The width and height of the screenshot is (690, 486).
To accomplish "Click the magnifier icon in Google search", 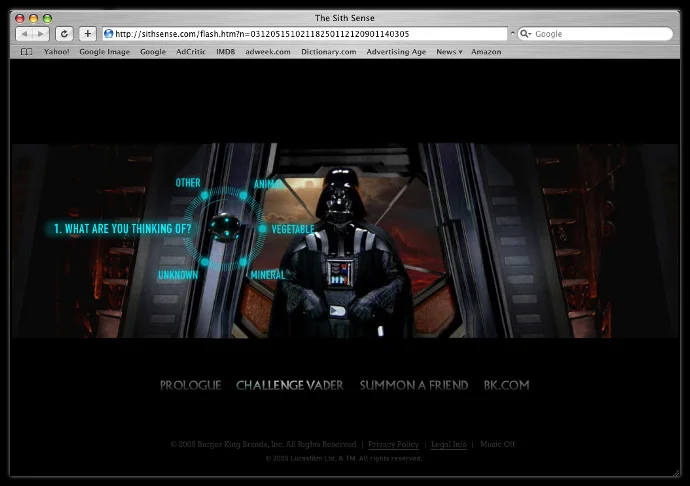I will (525, 34).
